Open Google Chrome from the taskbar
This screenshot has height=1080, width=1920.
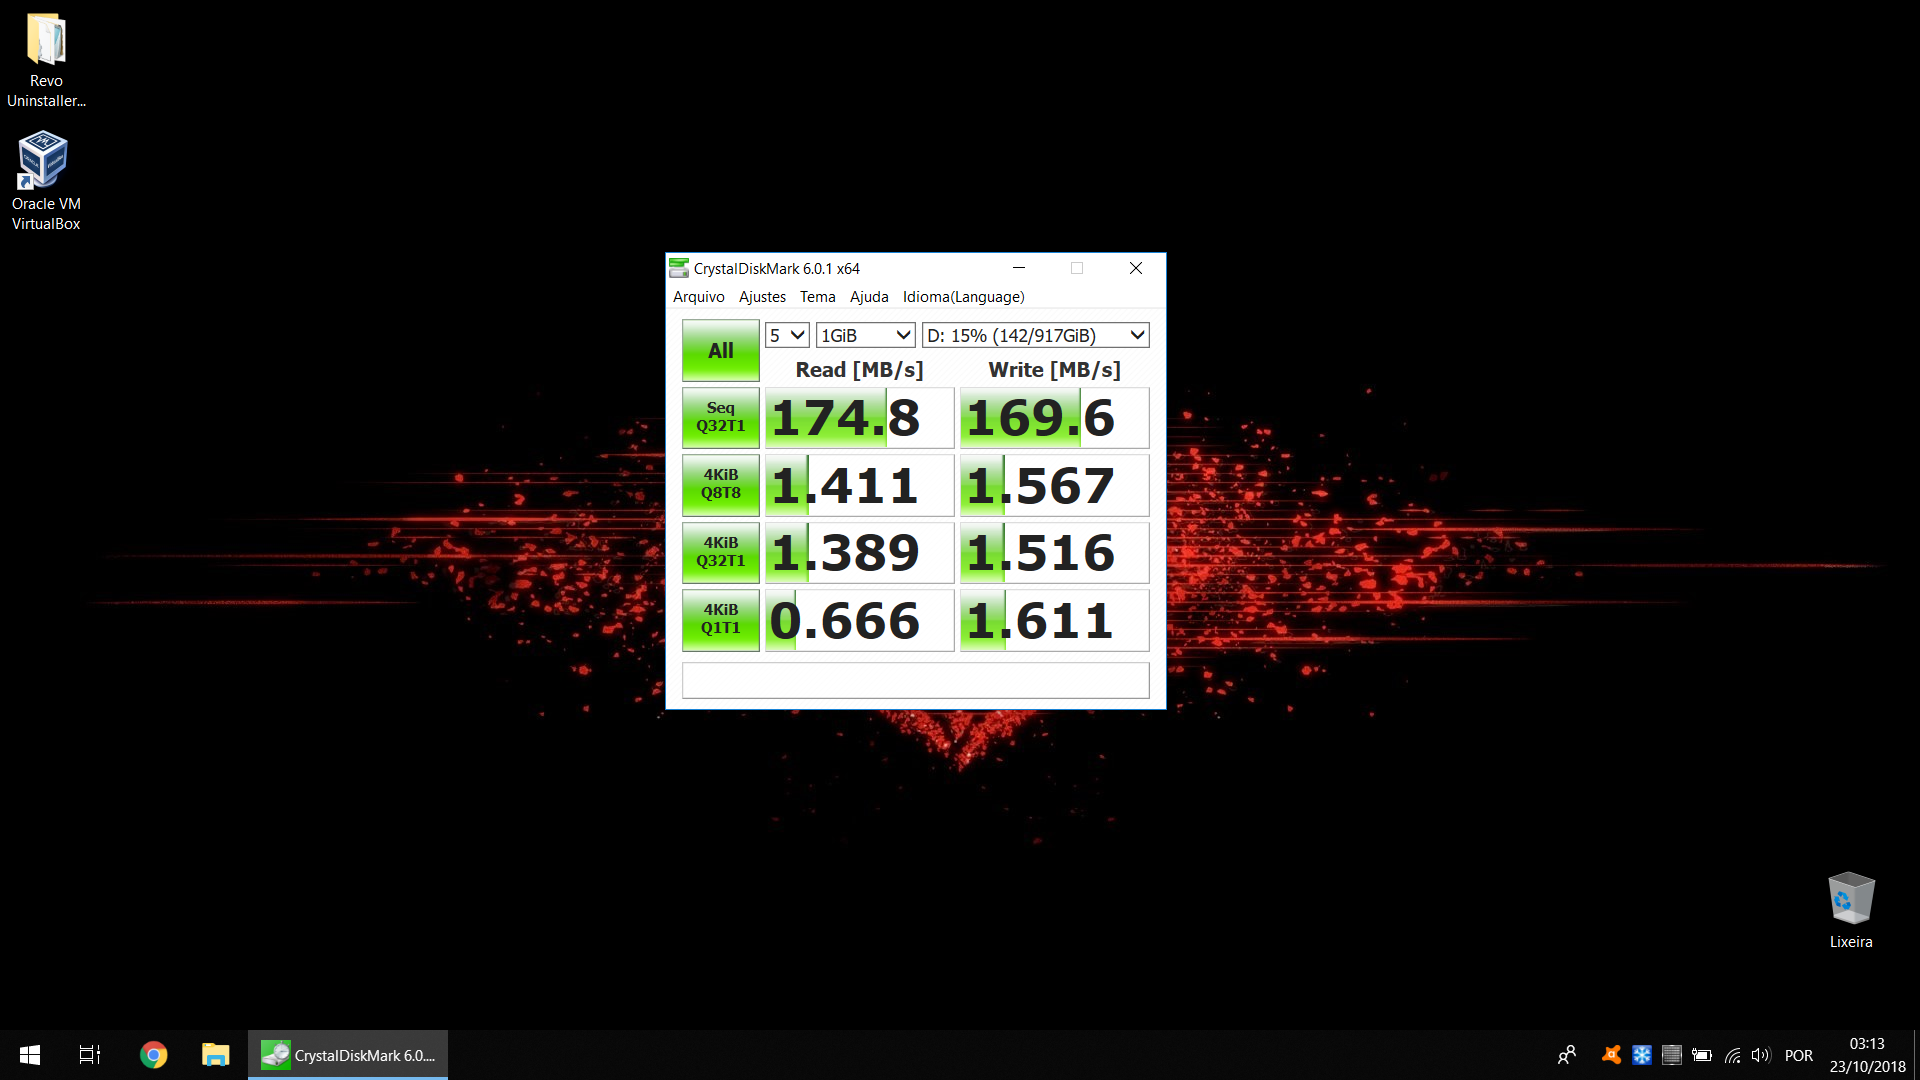(153, 1055)
